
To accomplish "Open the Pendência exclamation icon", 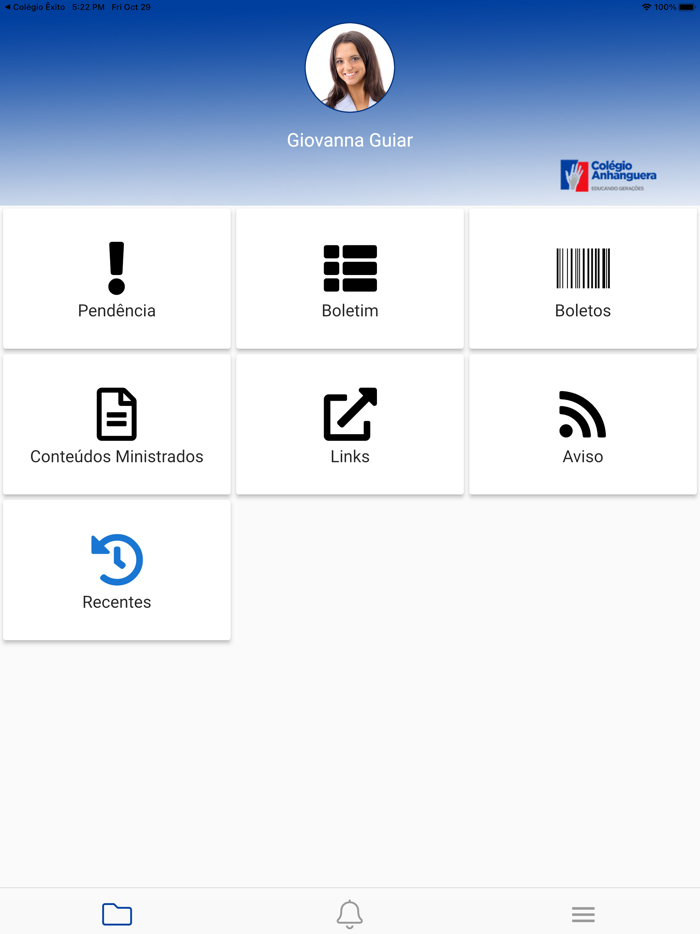I will click(x=117, y=268).
